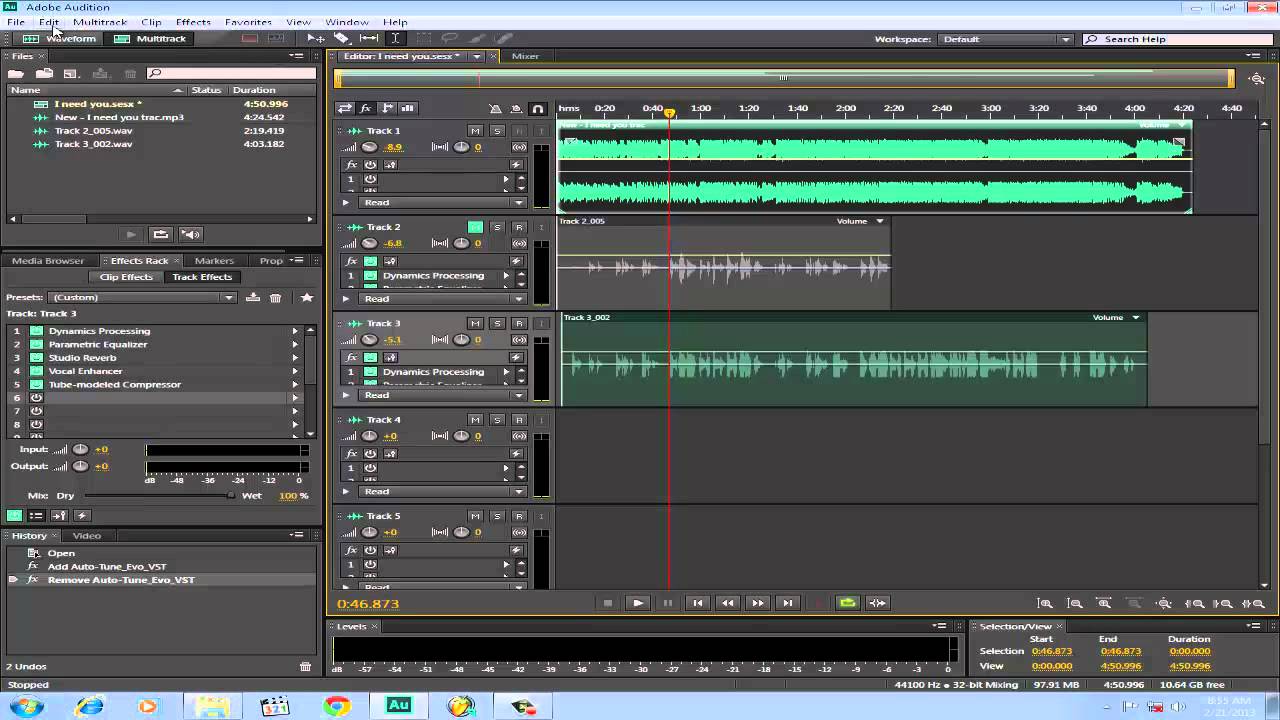
Task: Switch to the Mixer tab
Action: tap(525, 56)
